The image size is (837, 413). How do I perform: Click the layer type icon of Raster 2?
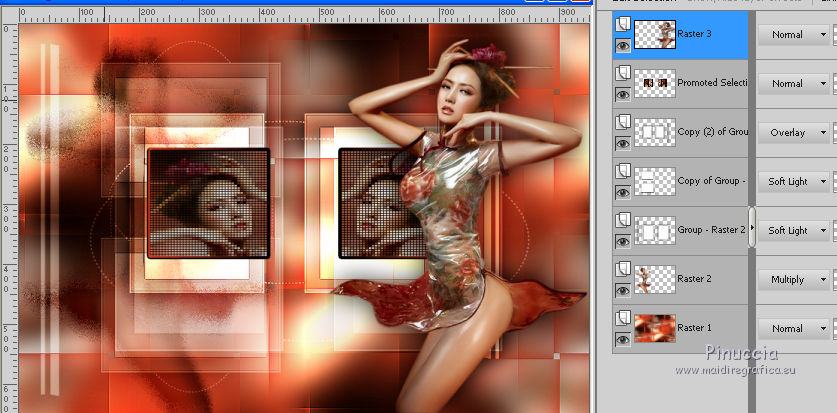[623, 269]
